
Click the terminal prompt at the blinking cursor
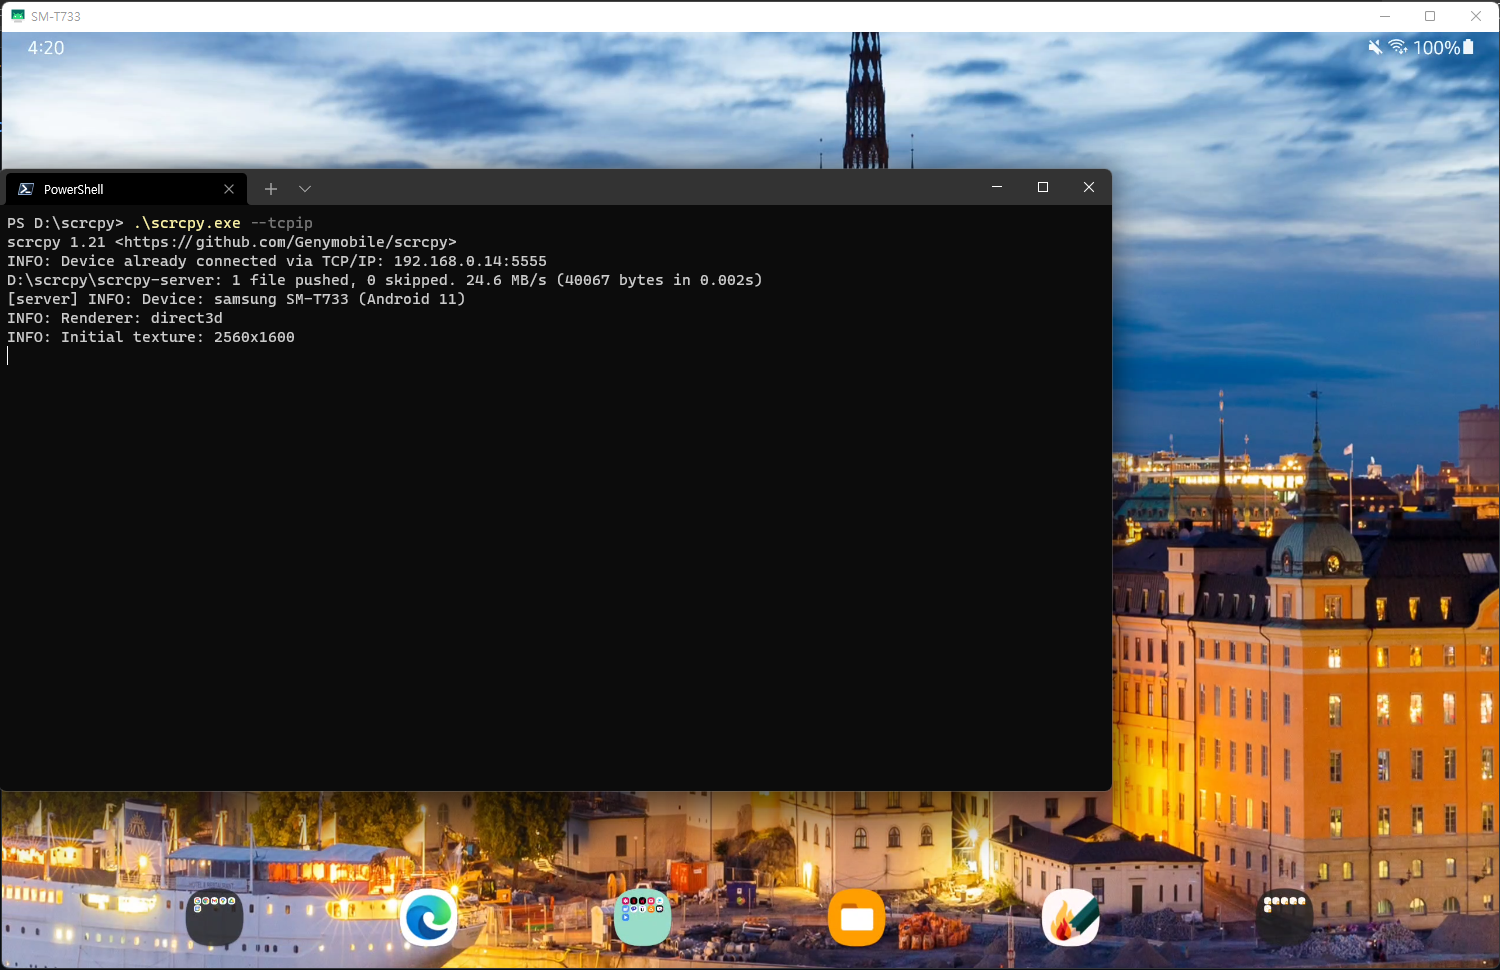click(8, 355)
